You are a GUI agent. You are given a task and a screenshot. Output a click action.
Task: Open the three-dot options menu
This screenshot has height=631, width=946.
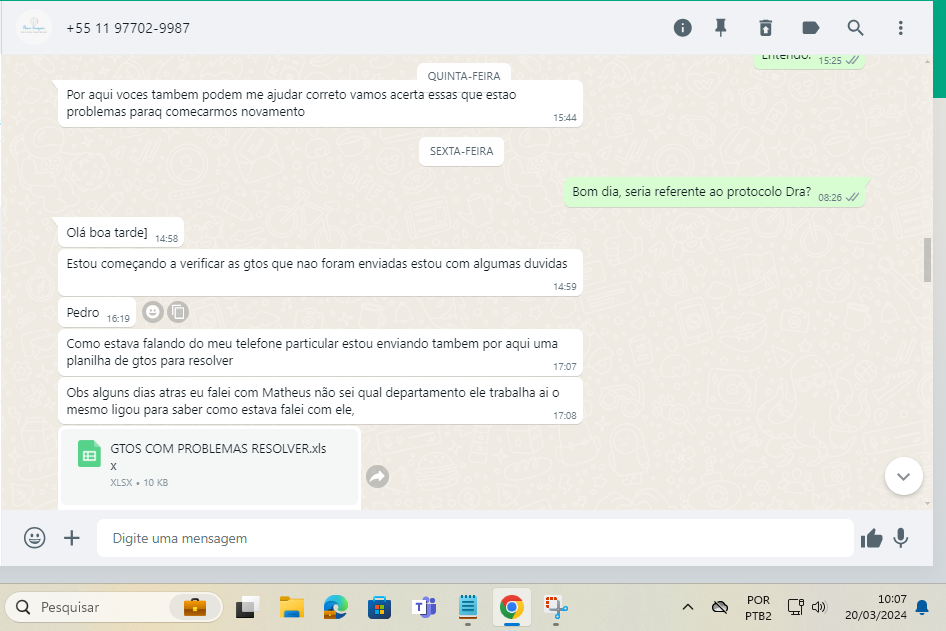coord(900,28)
